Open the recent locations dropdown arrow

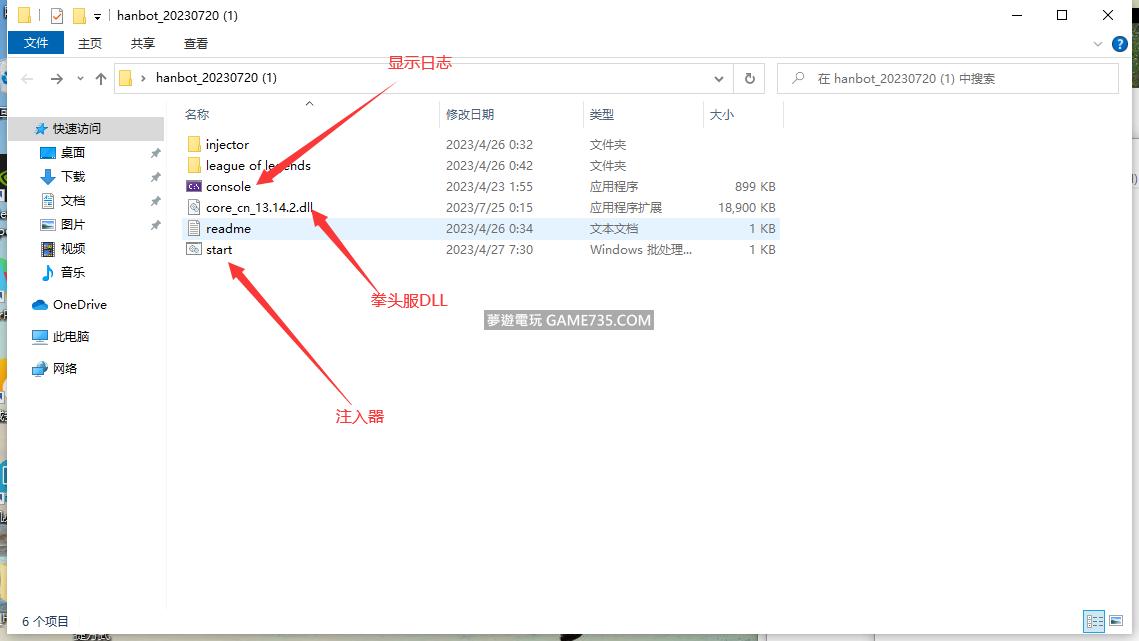pyautogui.click(x=80, y=78)
